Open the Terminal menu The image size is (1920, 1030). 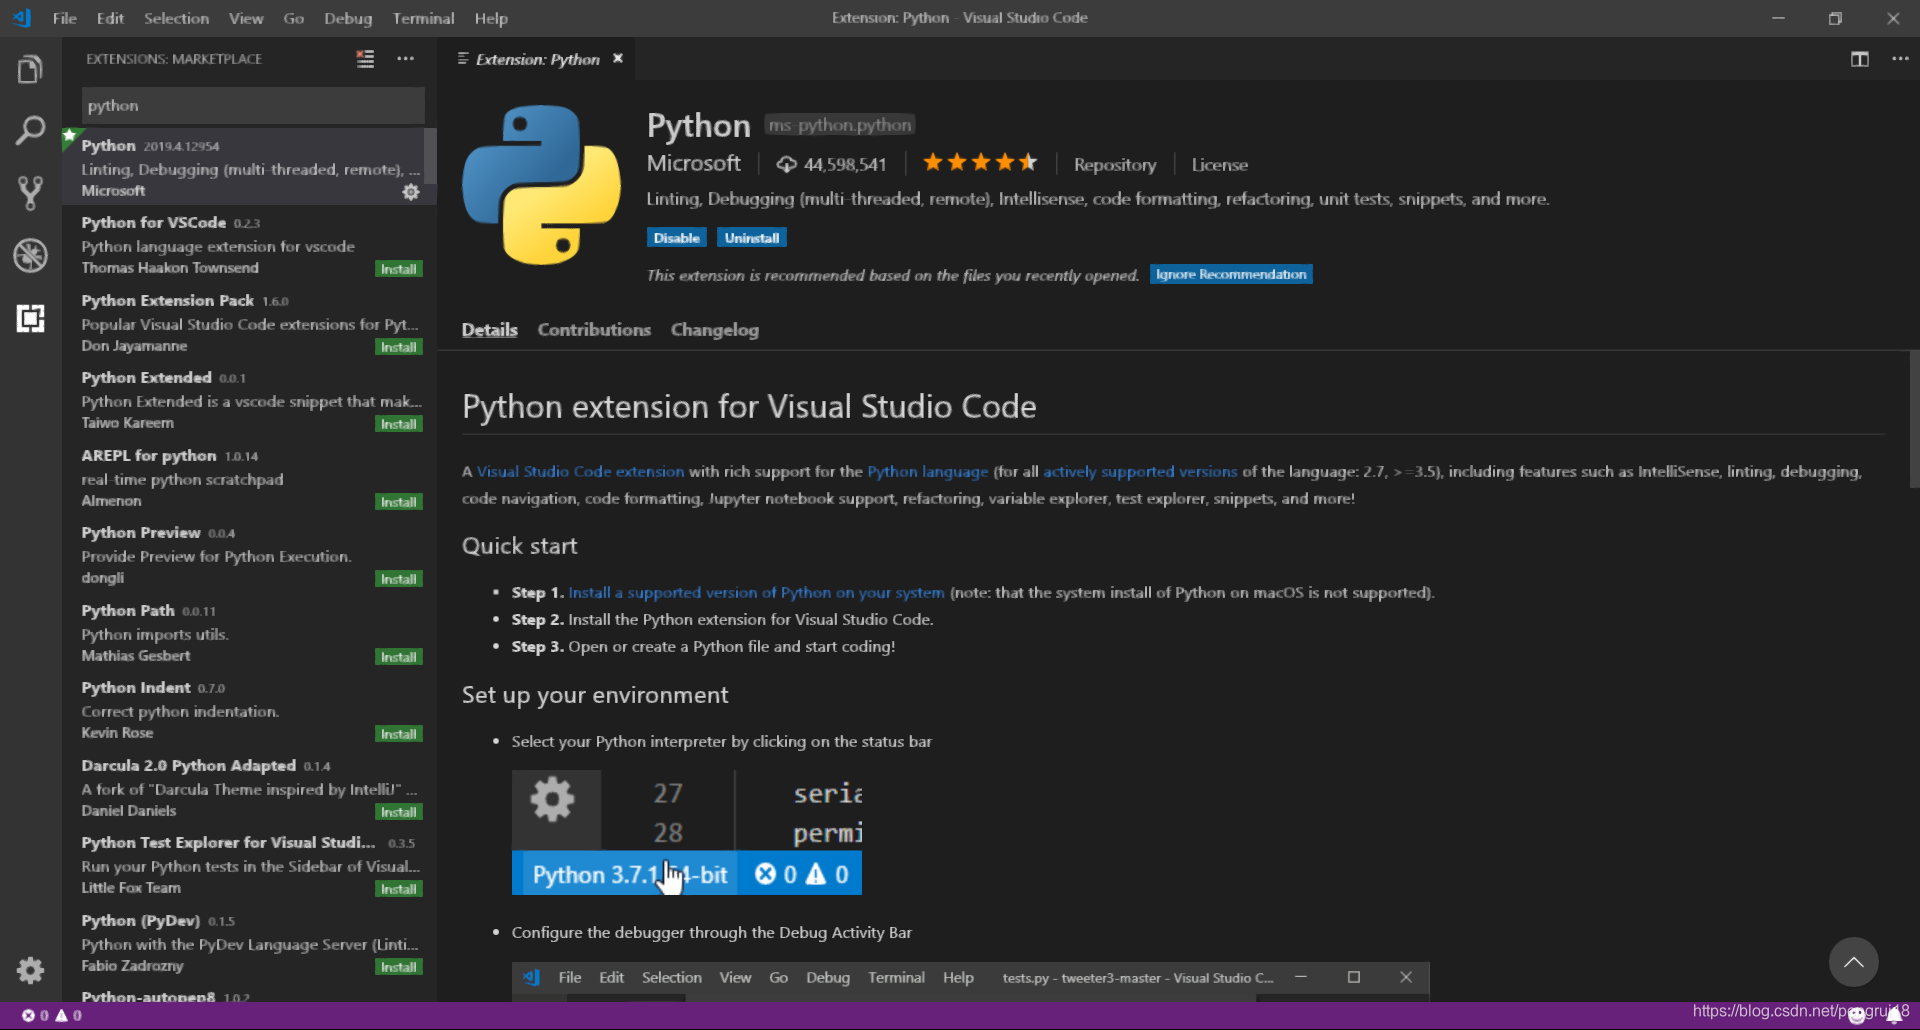pos(422,18)
